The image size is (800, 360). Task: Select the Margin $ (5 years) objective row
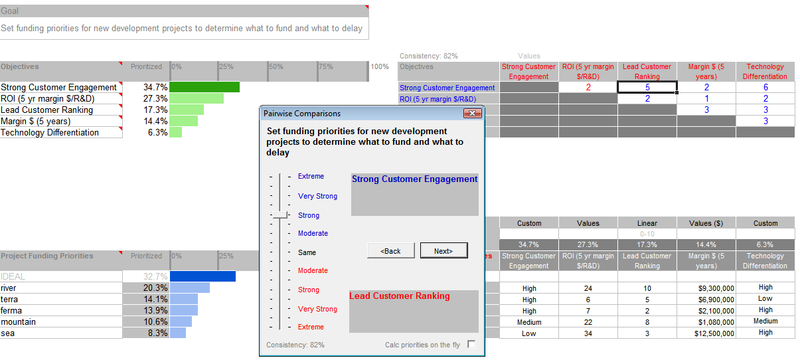pyautogui.click(x=61, y=121)
